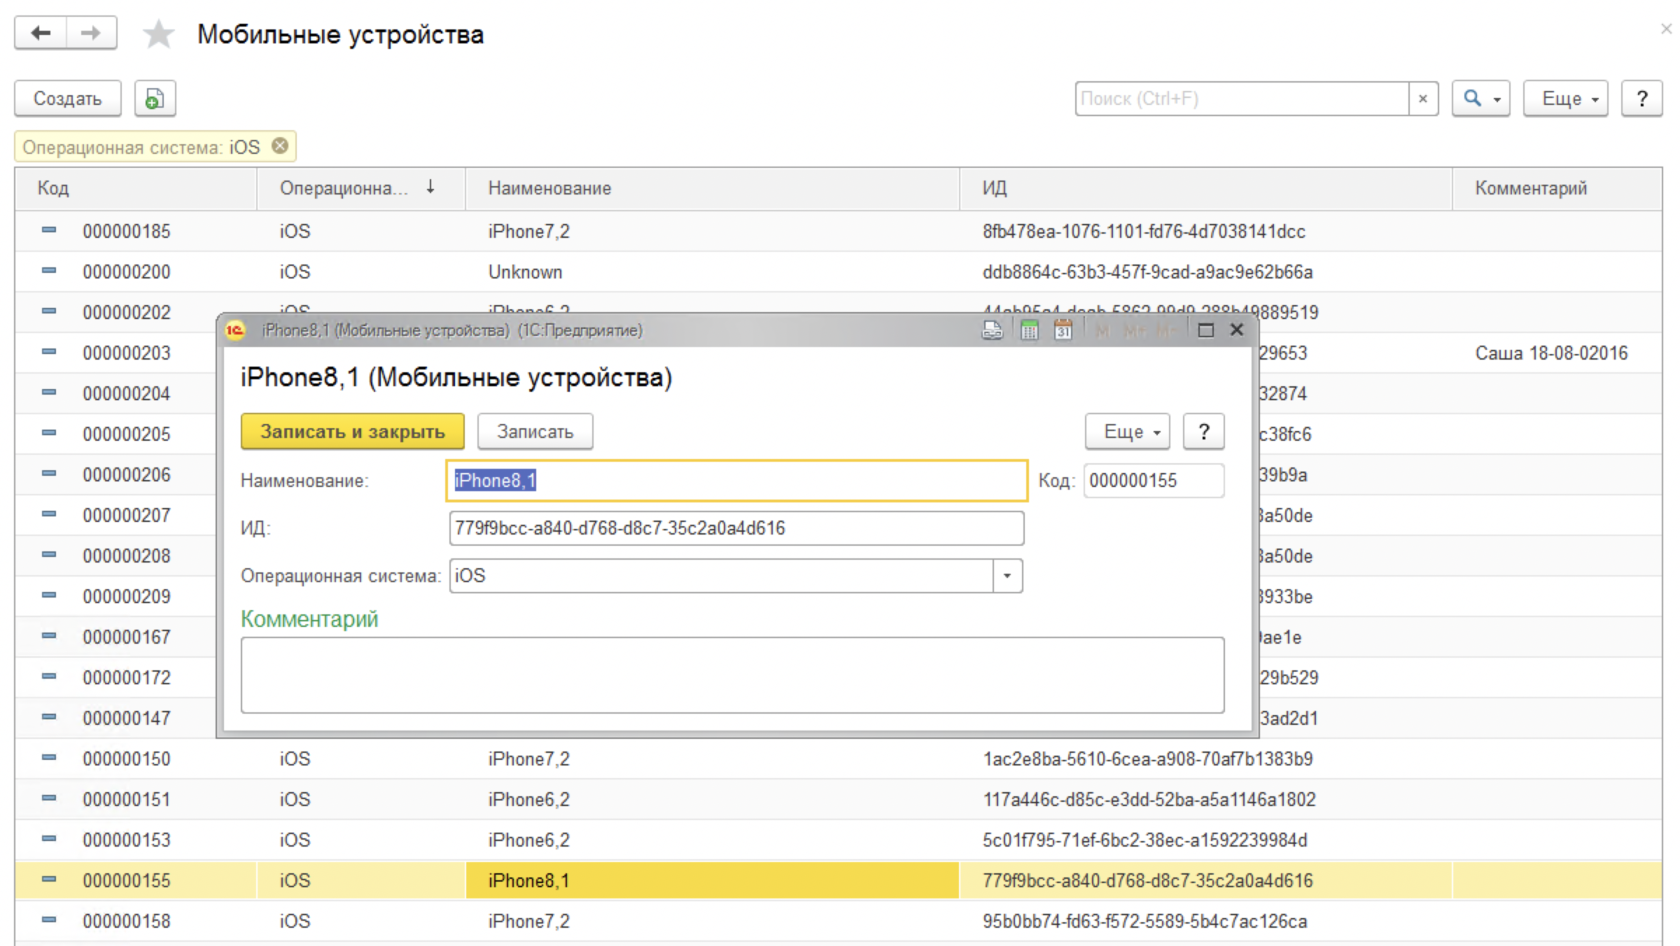Select code cell 000000206

[127, 474]
